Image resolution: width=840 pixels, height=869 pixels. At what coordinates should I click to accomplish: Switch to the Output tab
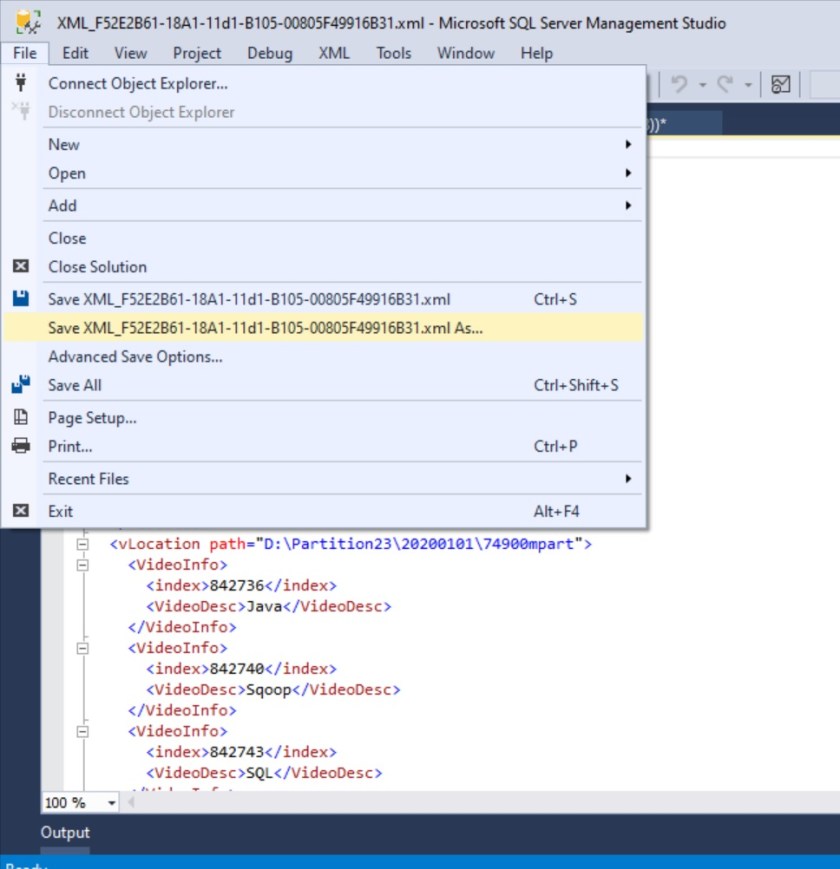(x=64, y=832)
